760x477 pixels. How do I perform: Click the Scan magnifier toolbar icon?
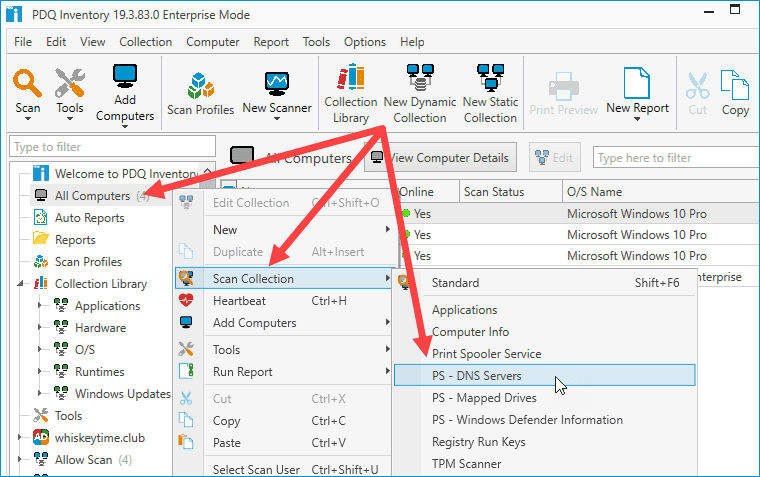(x=27, y=83)
